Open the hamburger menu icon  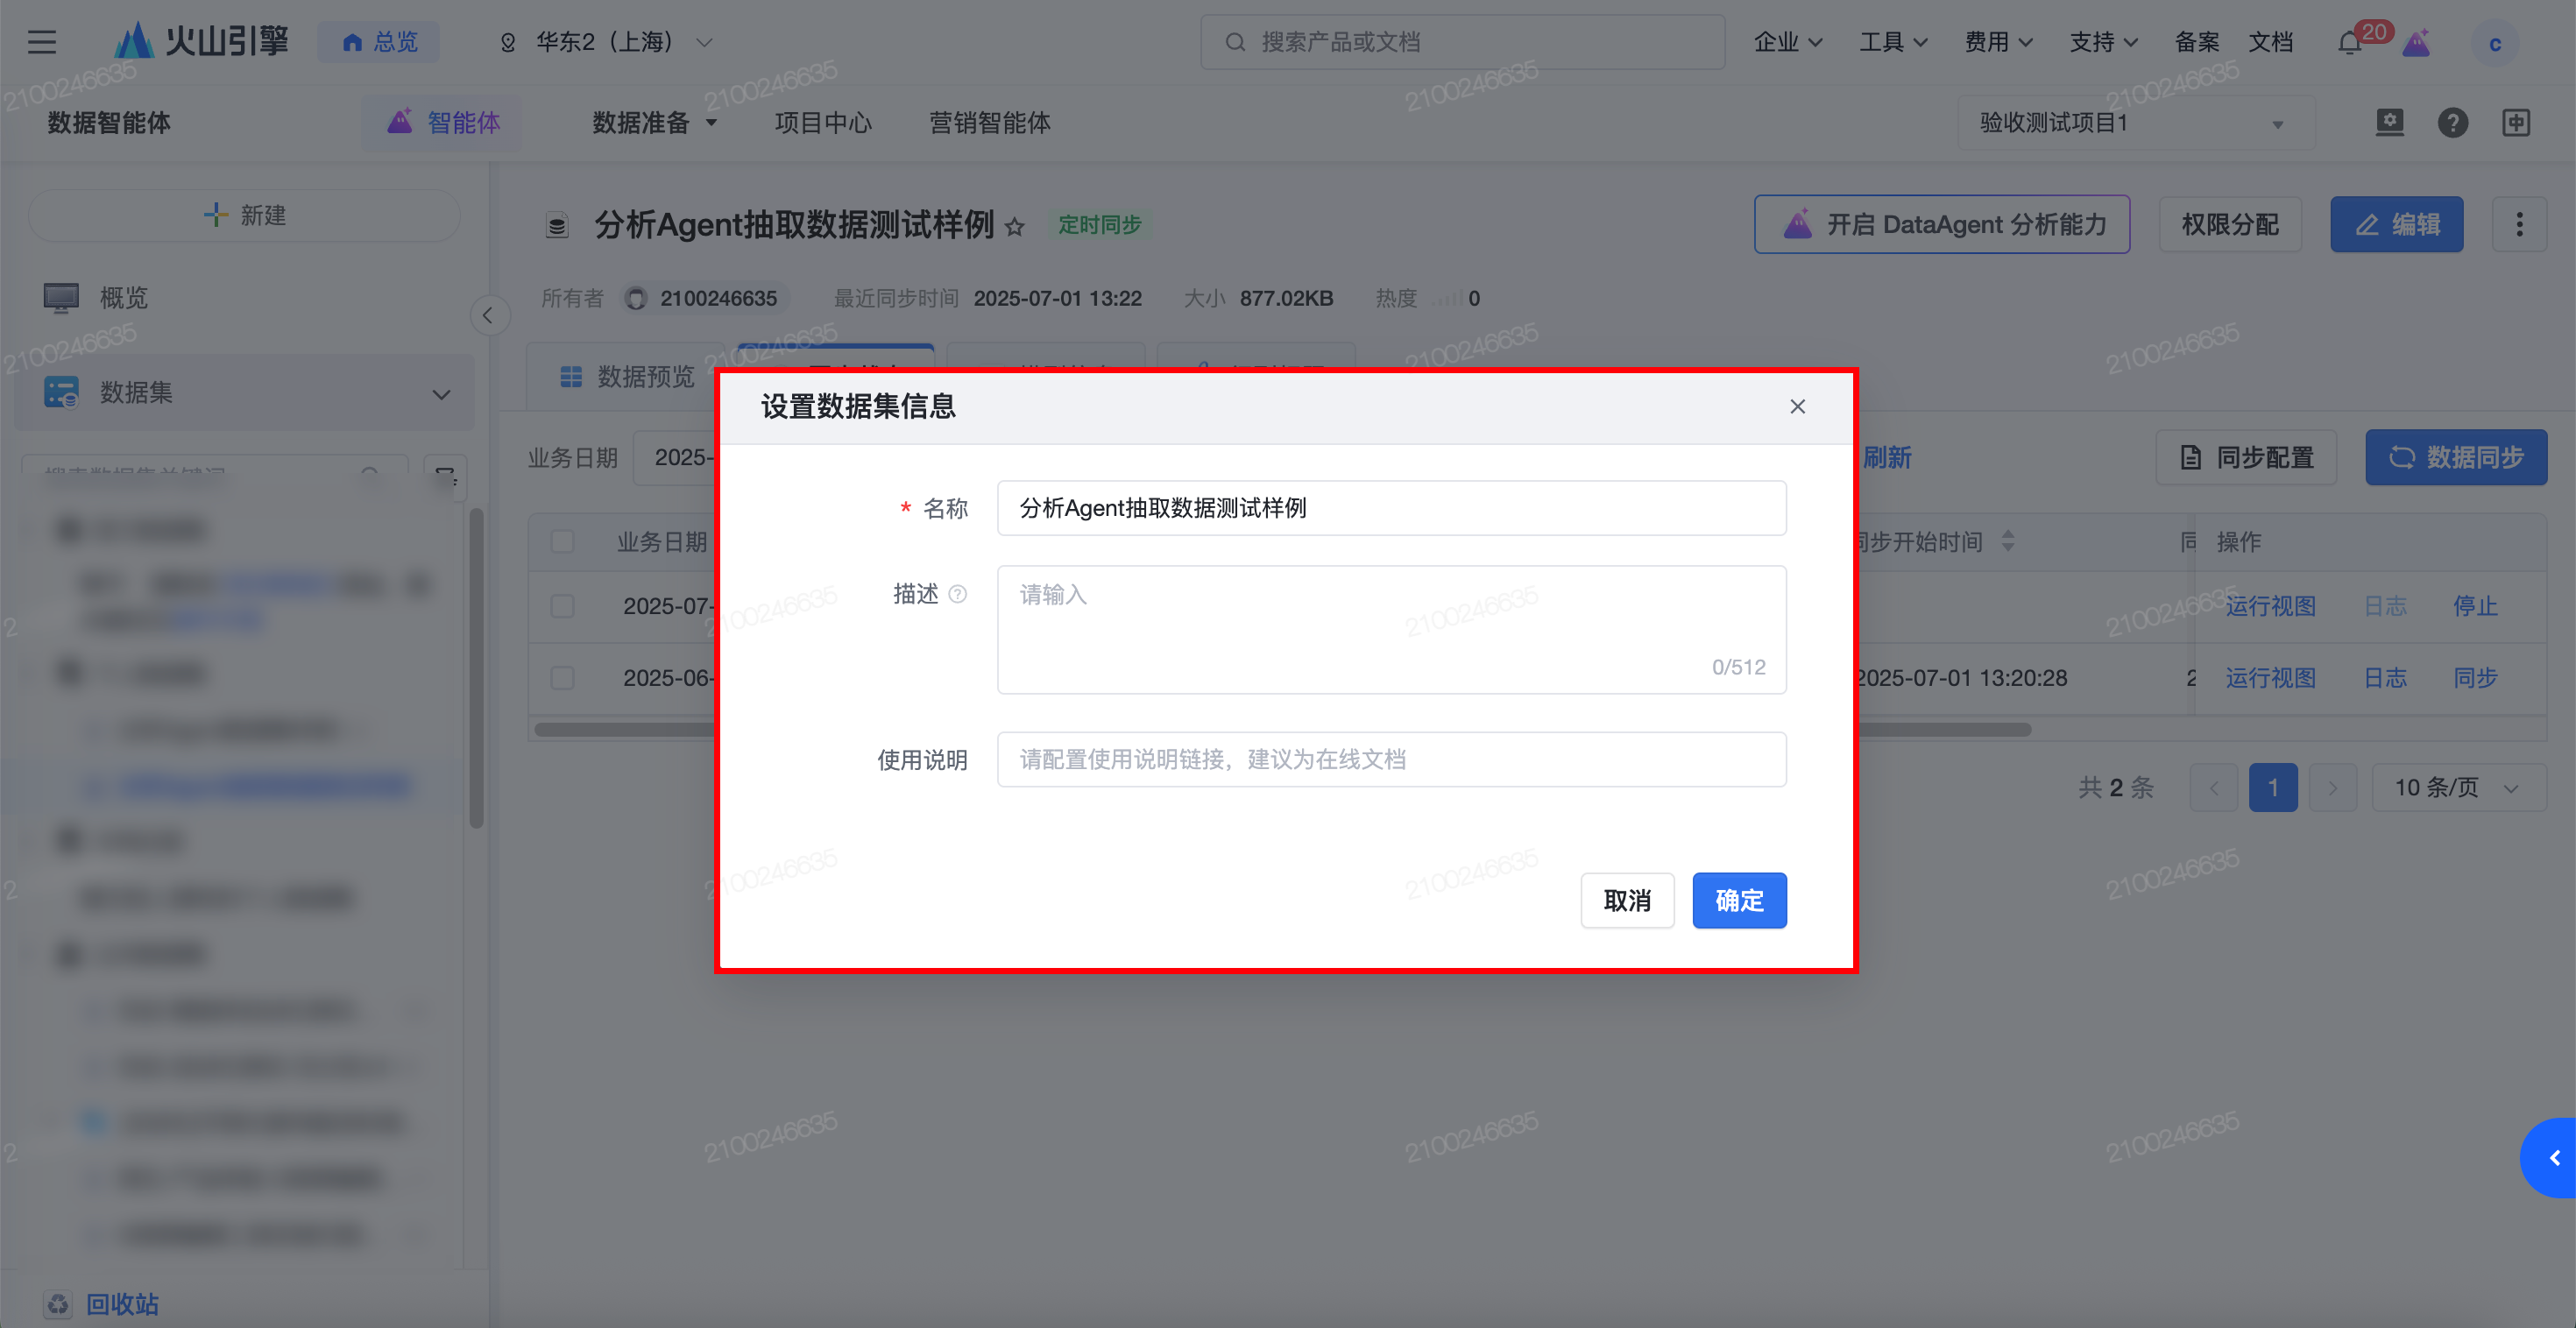coord(42,42)
